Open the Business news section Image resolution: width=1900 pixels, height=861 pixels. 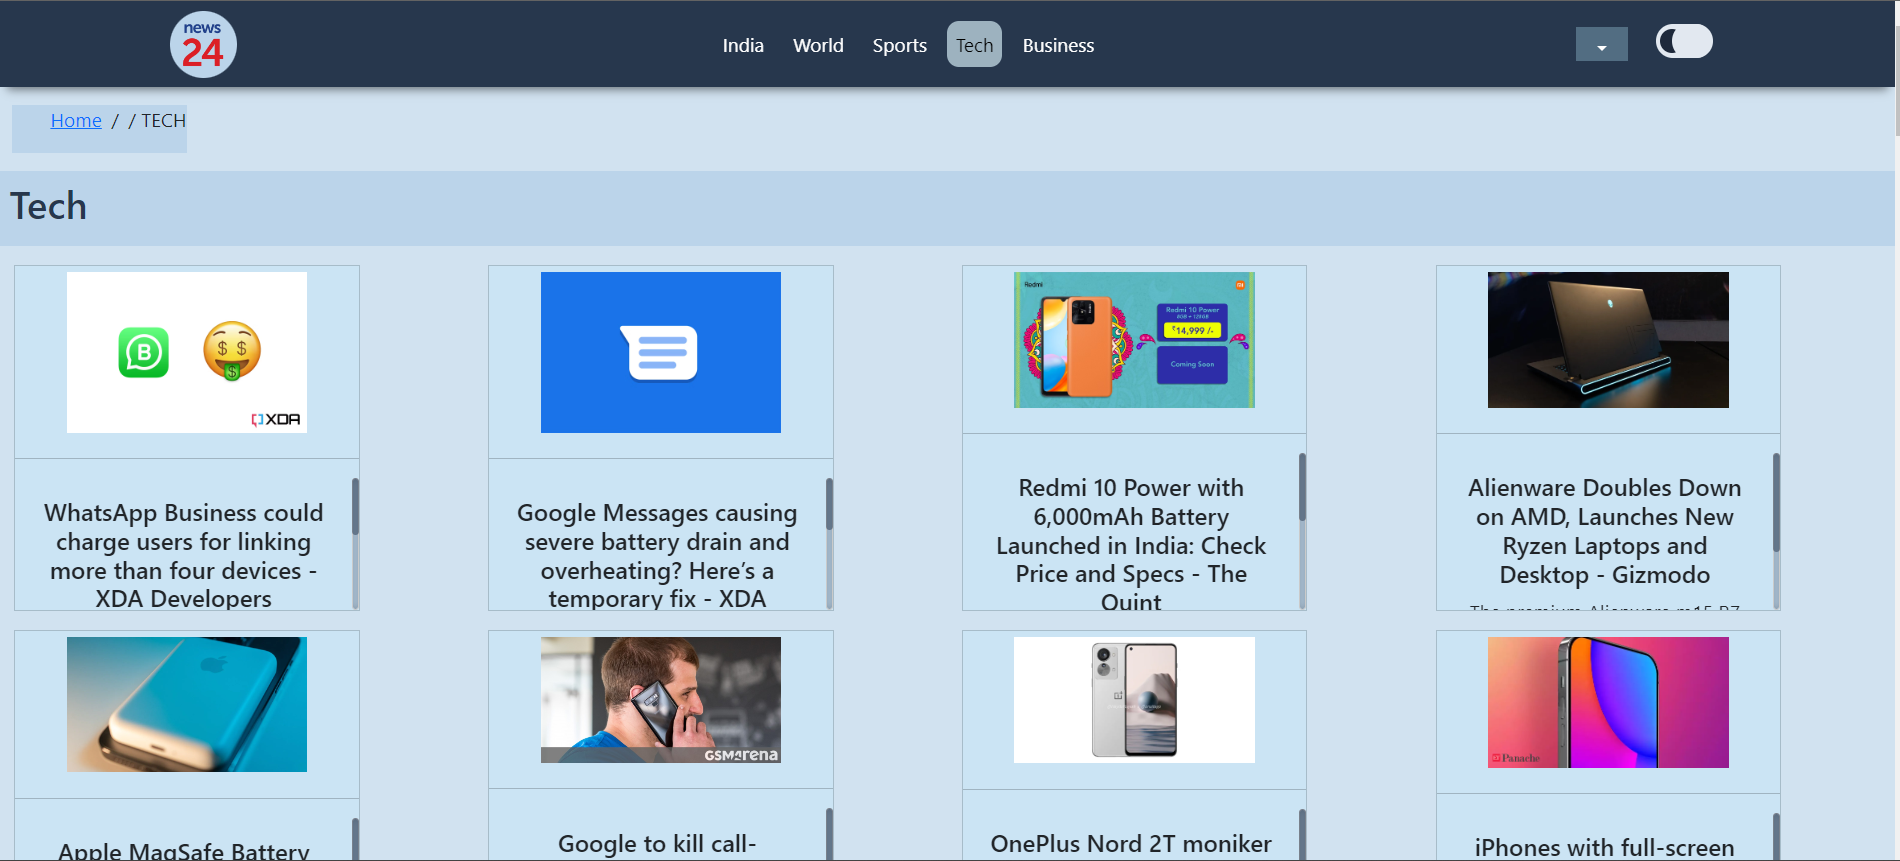pos(1058,45)
